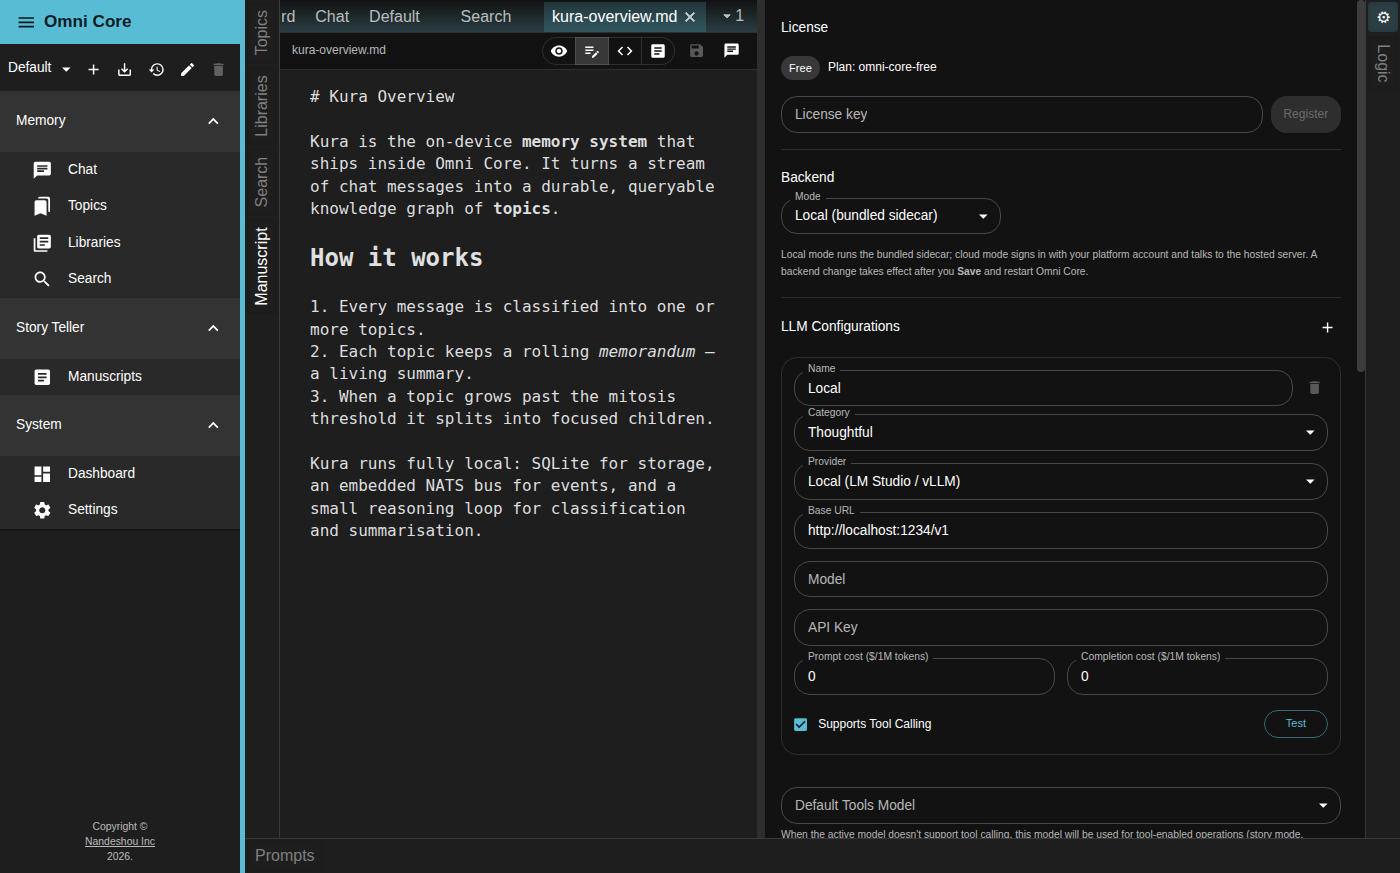Click the save floppy disk icon

697,51
